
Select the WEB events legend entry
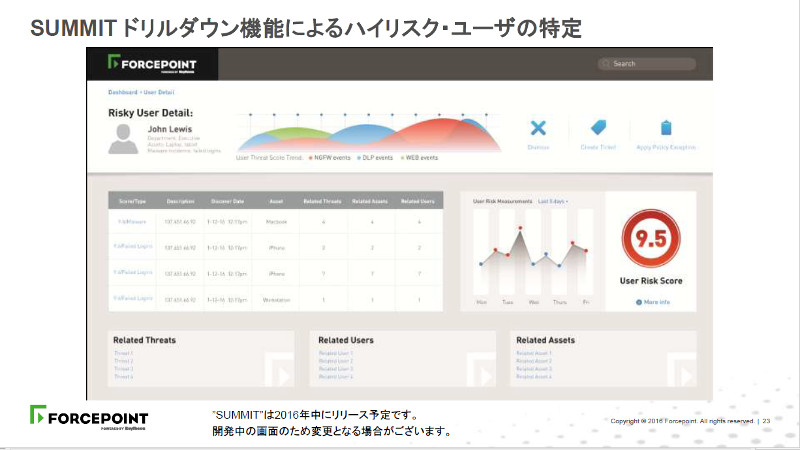click(x=419, y=158)
